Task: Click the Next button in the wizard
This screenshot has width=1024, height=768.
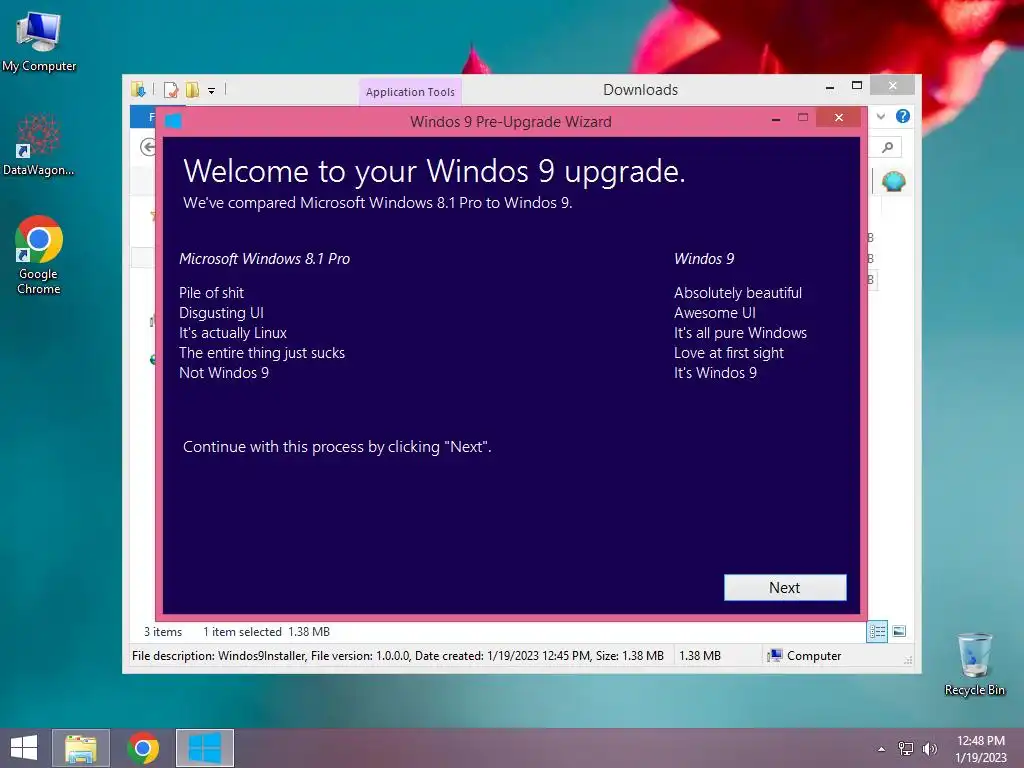Action: click(x=785, y=587)
